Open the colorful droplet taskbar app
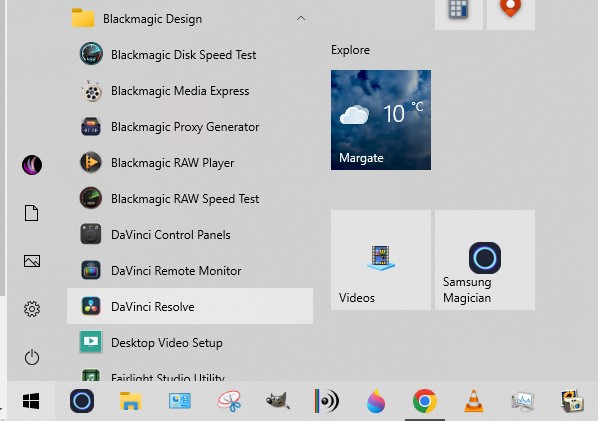 click(376, 401)
